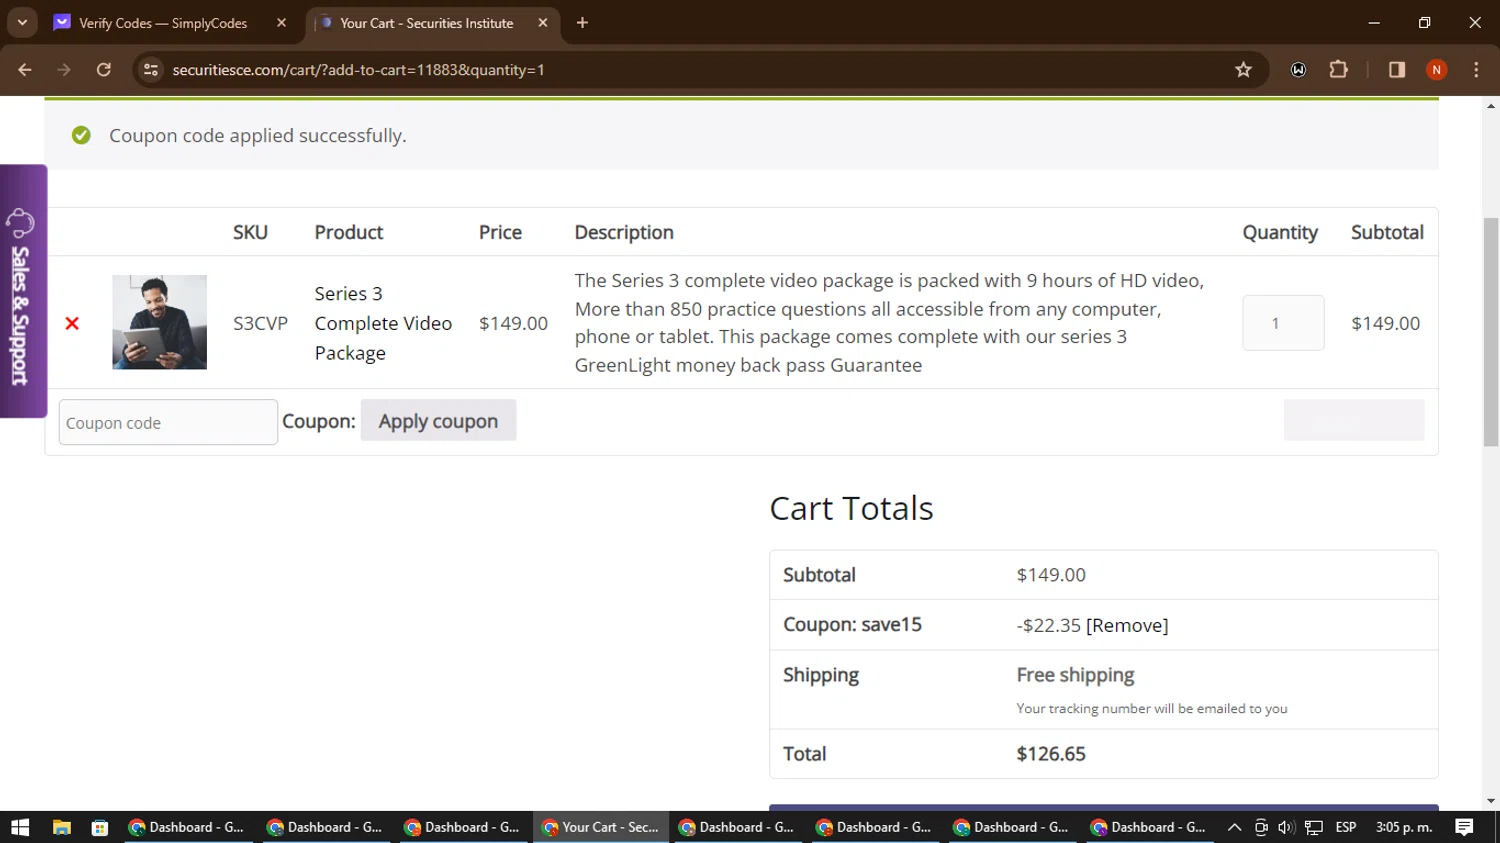This screenshot has width=1500, height=843.
Task: Bookmark this page with the star
Action: tap(1243, 70)
